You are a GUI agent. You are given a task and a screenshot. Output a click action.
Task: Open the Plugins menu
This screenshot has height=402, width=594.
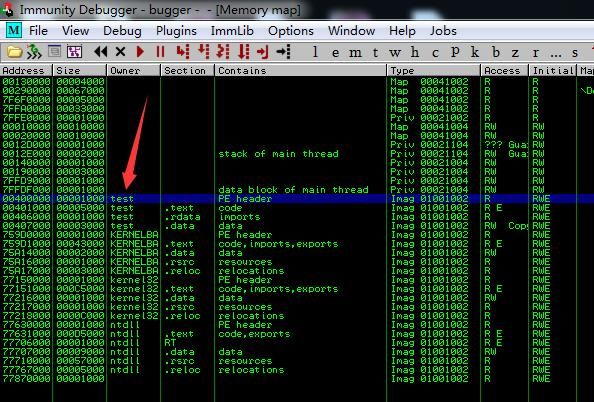click(x=176, y=31)
